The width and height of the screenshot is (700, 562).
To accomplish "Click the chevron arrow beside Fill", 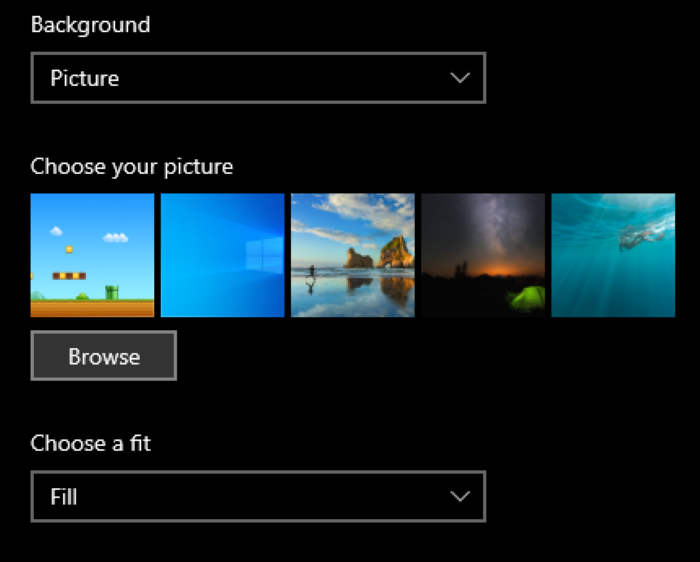I will pyautogui.click(x=460, y=496).
